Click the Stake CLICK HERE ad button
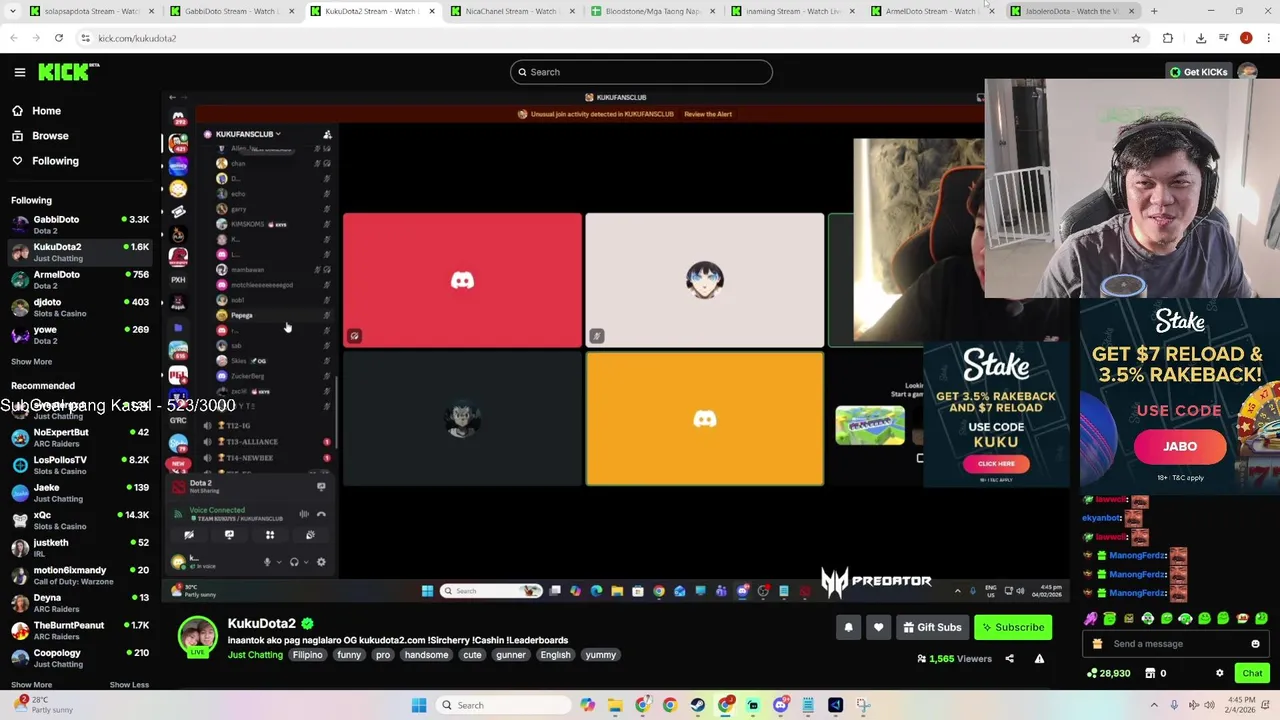Viewport: 1280px width, 720px height. click(996, 464)
